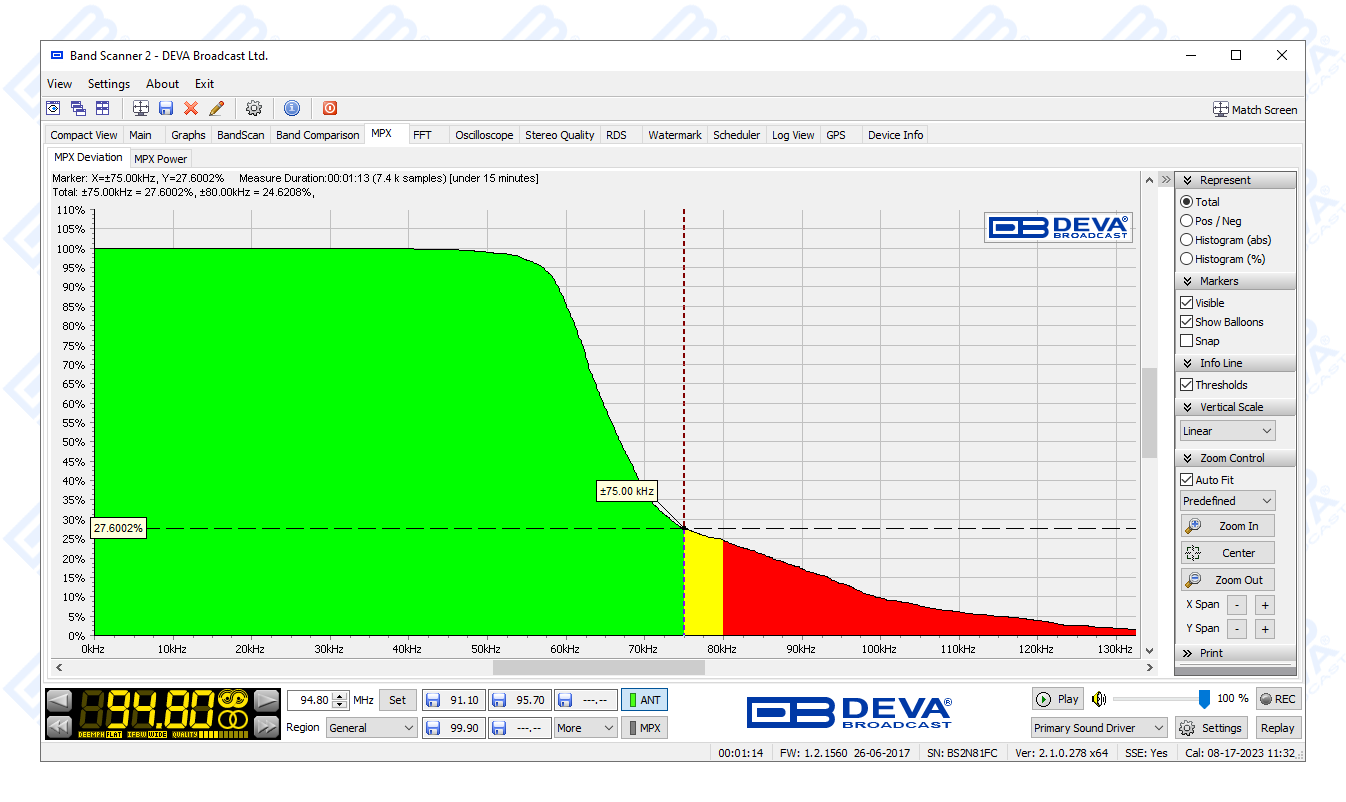
Task: Click the Match Screen icon
Action: [1220, 110]
